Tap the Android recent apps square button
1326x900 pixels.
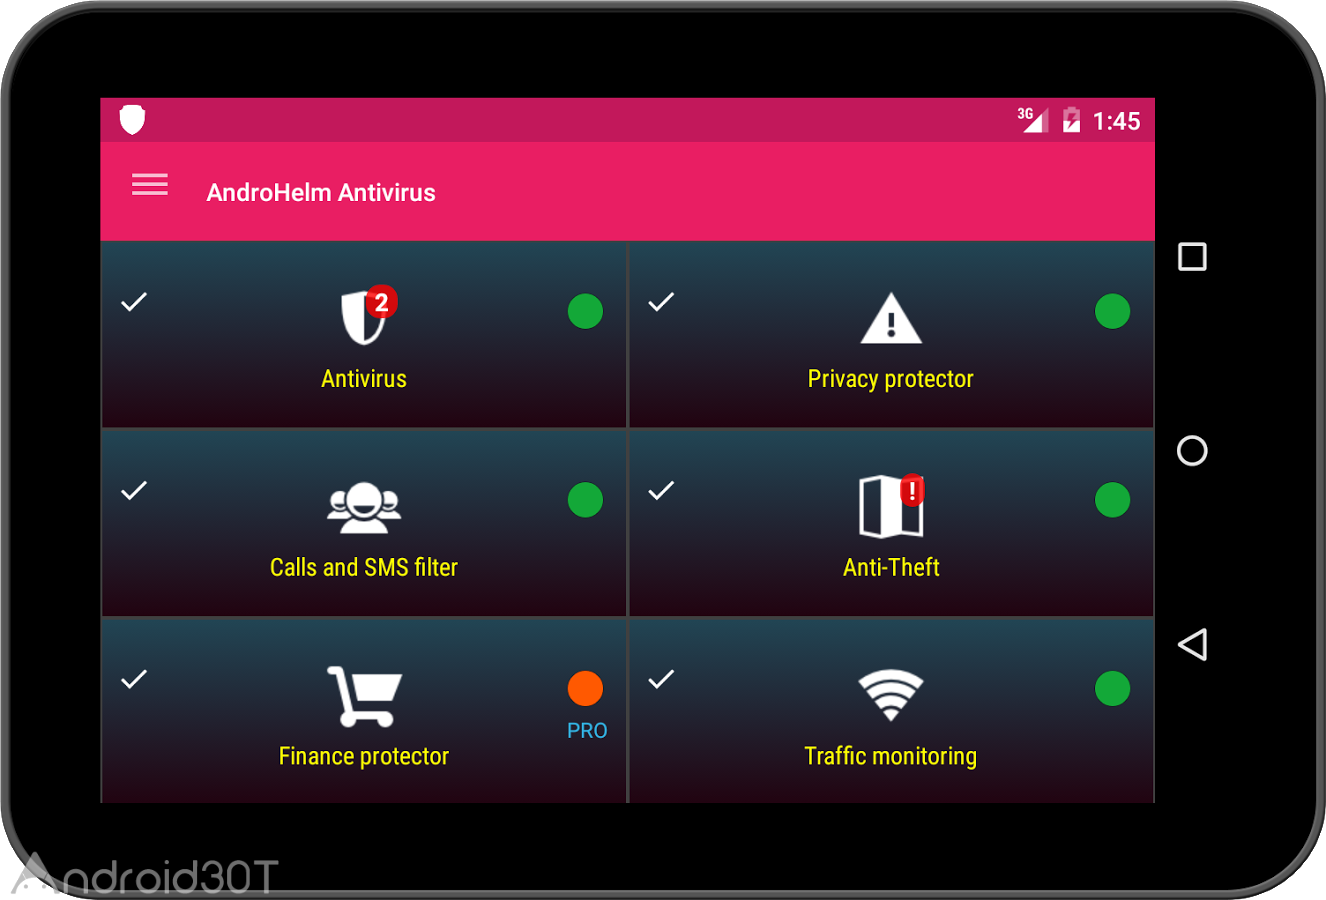tap(1192, 257)
